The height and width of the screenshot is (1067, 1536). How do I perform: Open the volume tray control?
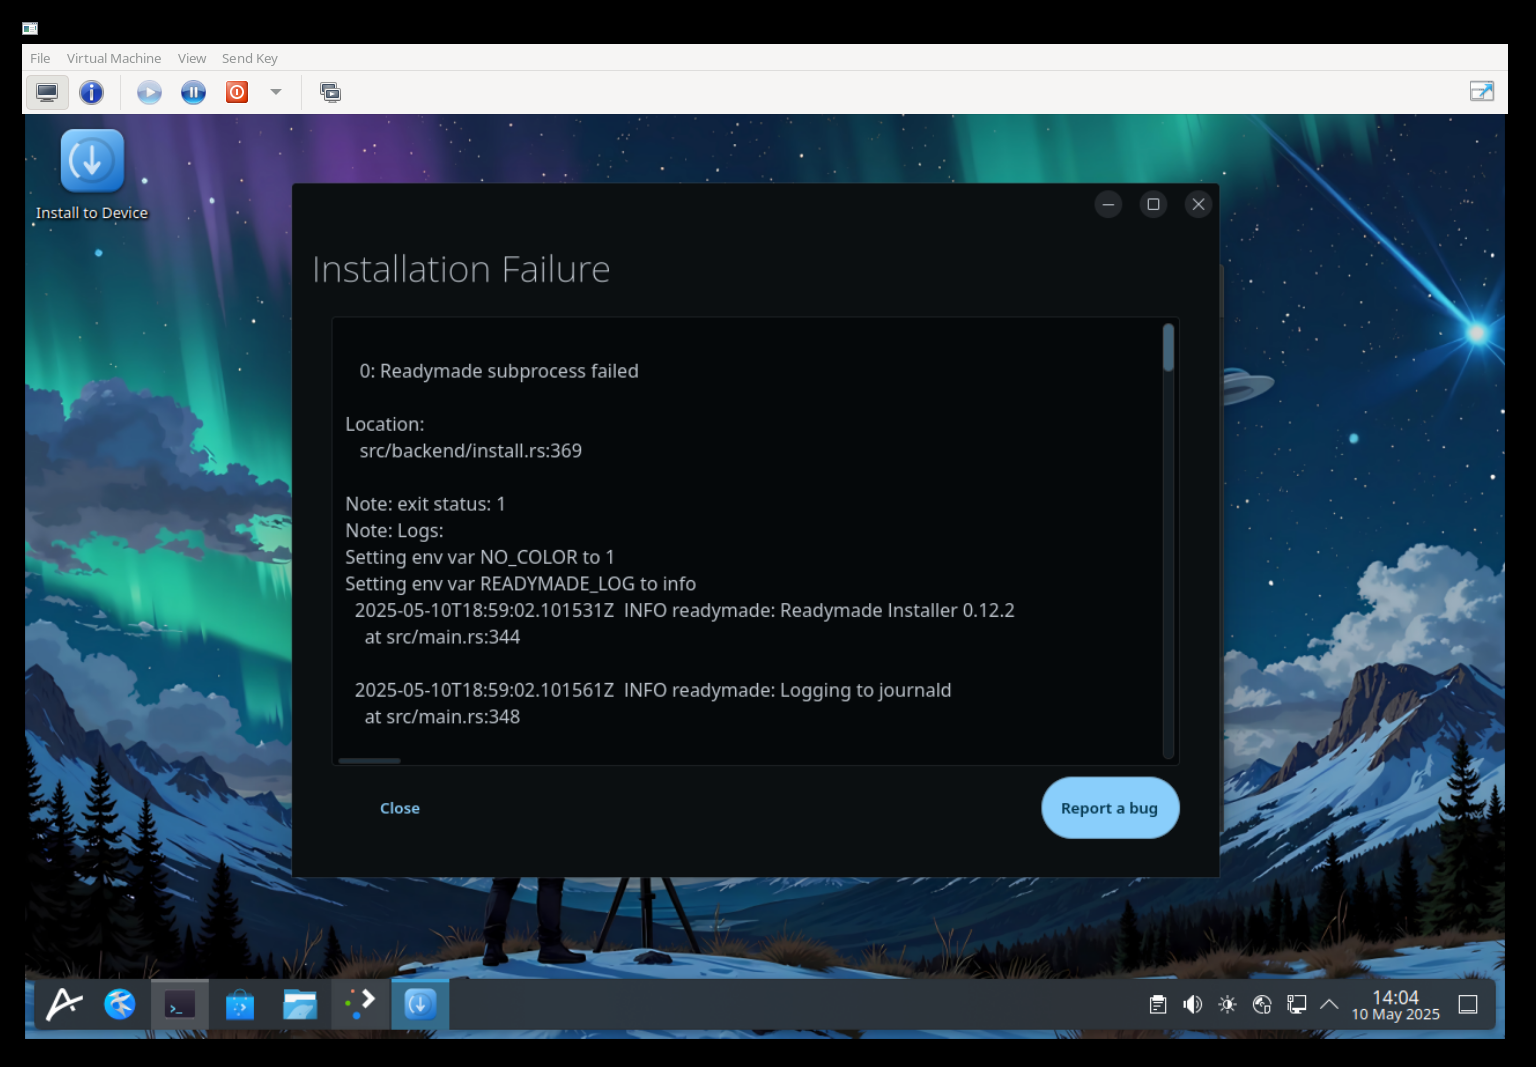coord(1193,1004)
